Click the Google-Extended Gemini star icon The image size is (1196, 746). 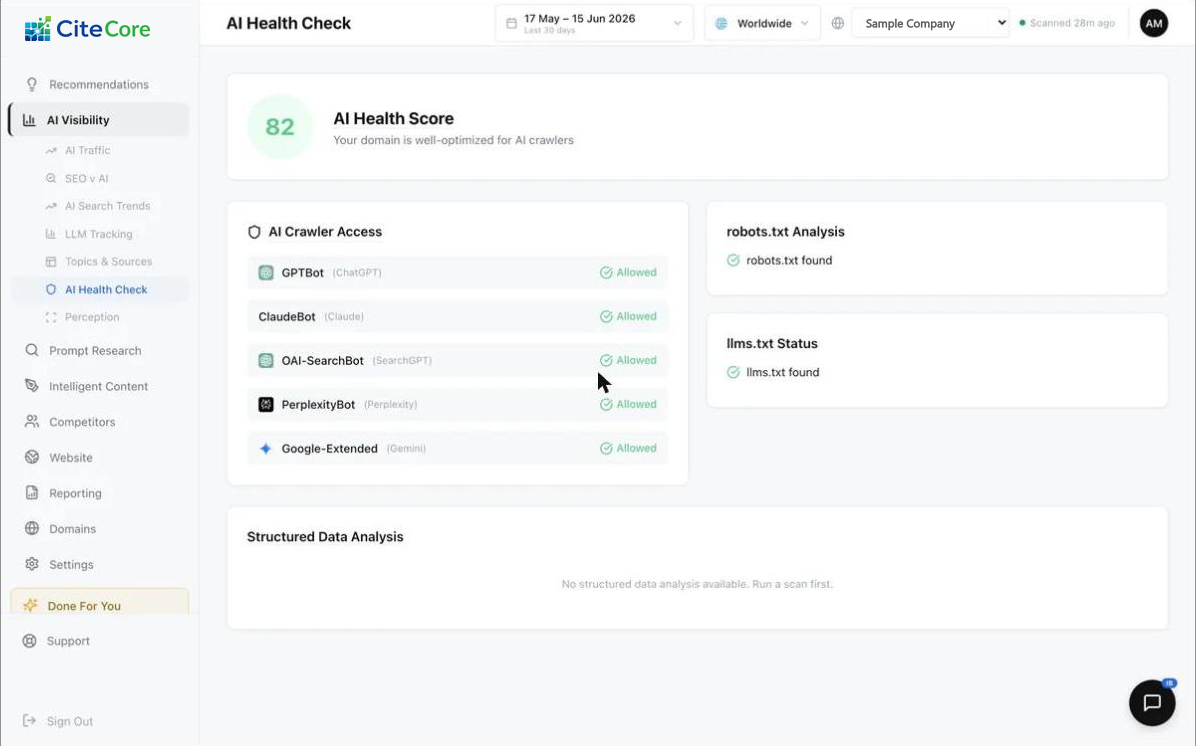pos(265,449)
